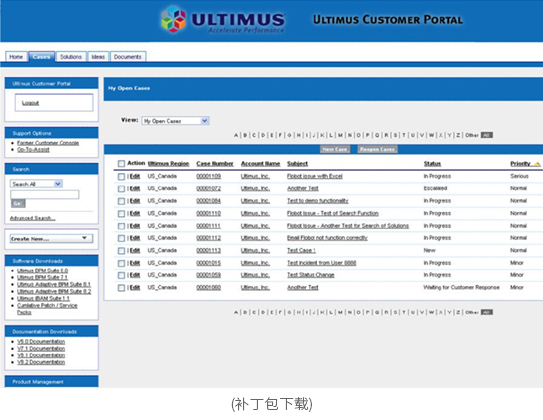
Task: Sort by Case Number column header
Action: tap(215, 164)
